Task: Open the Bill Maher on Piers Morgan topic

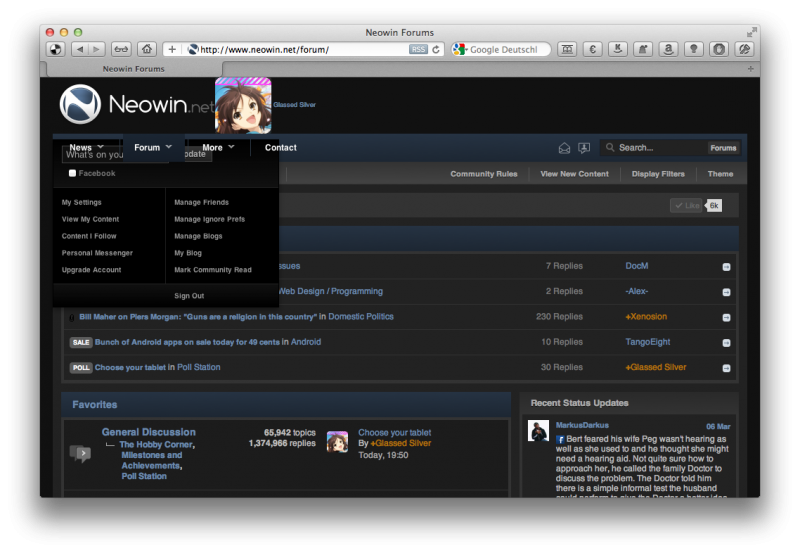Action: coord(198,317)
